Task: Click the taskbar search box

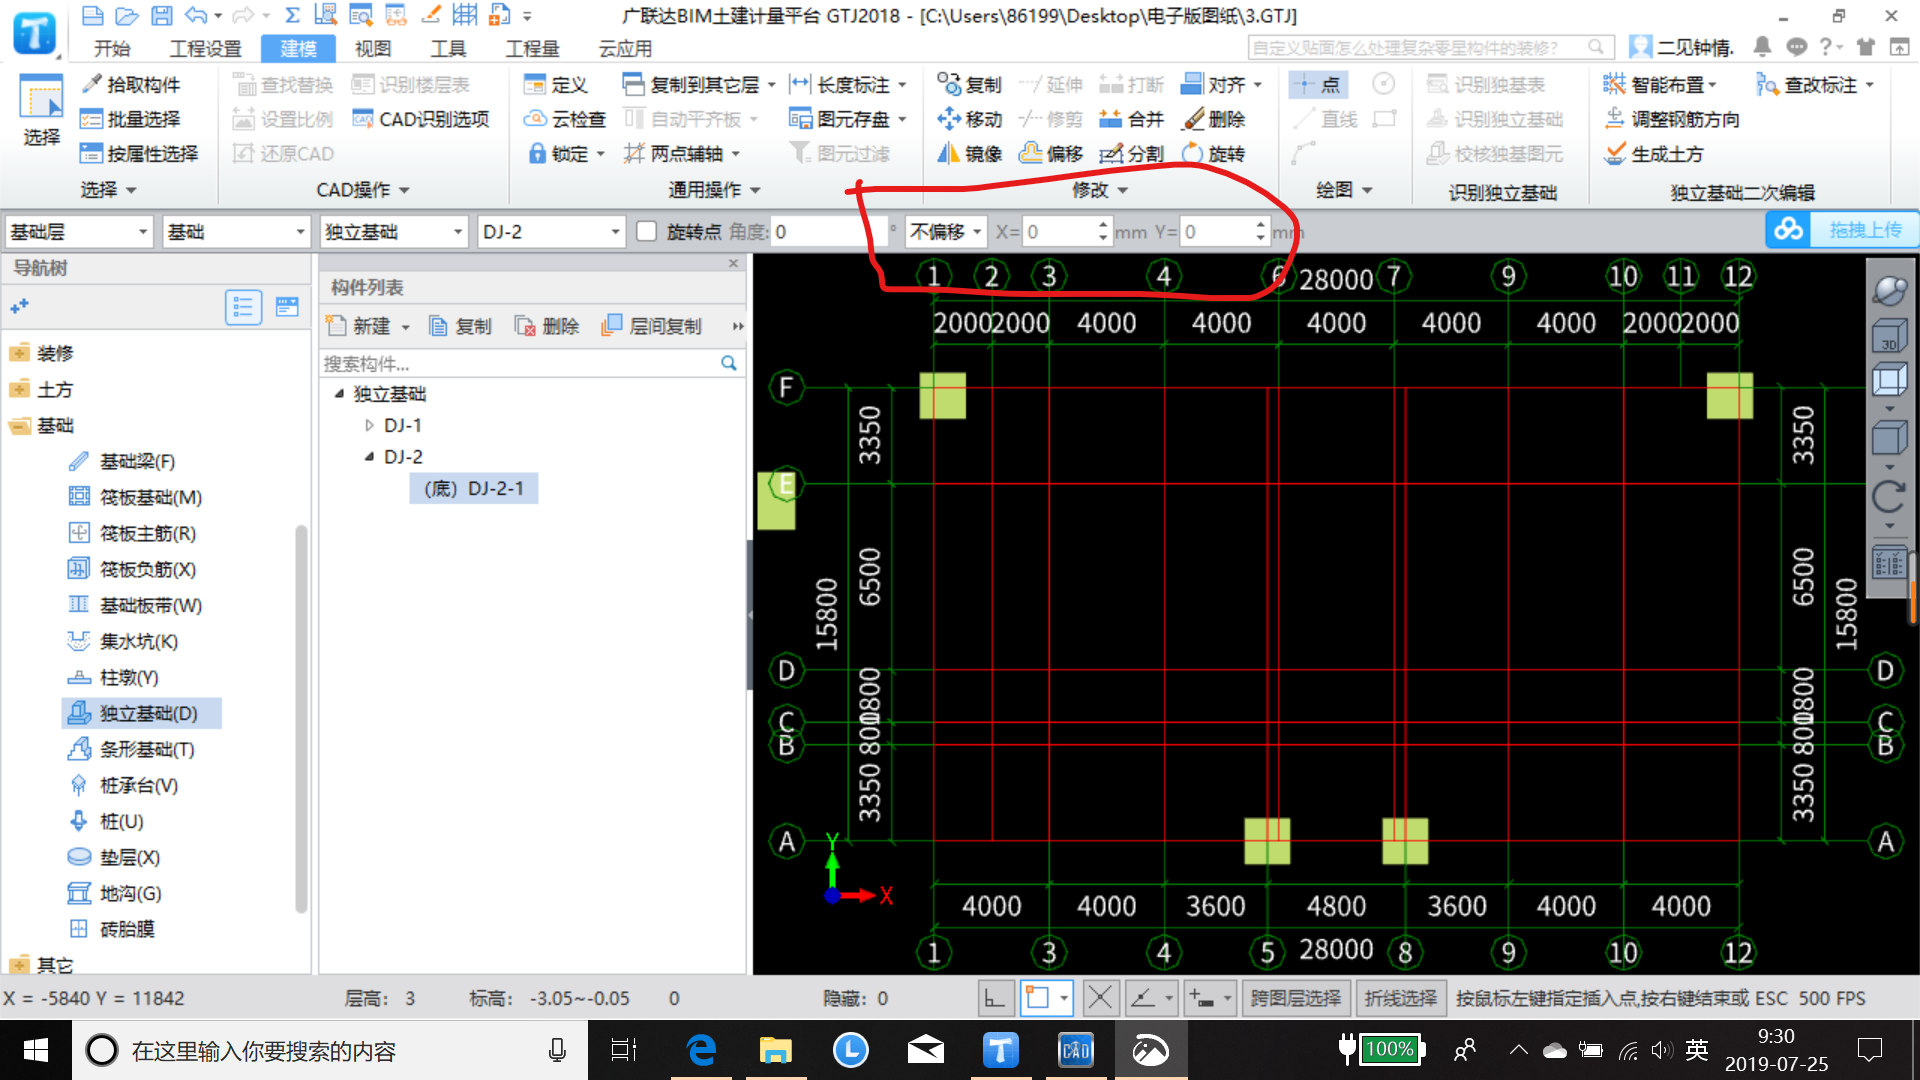Action: click(330, 1050)
